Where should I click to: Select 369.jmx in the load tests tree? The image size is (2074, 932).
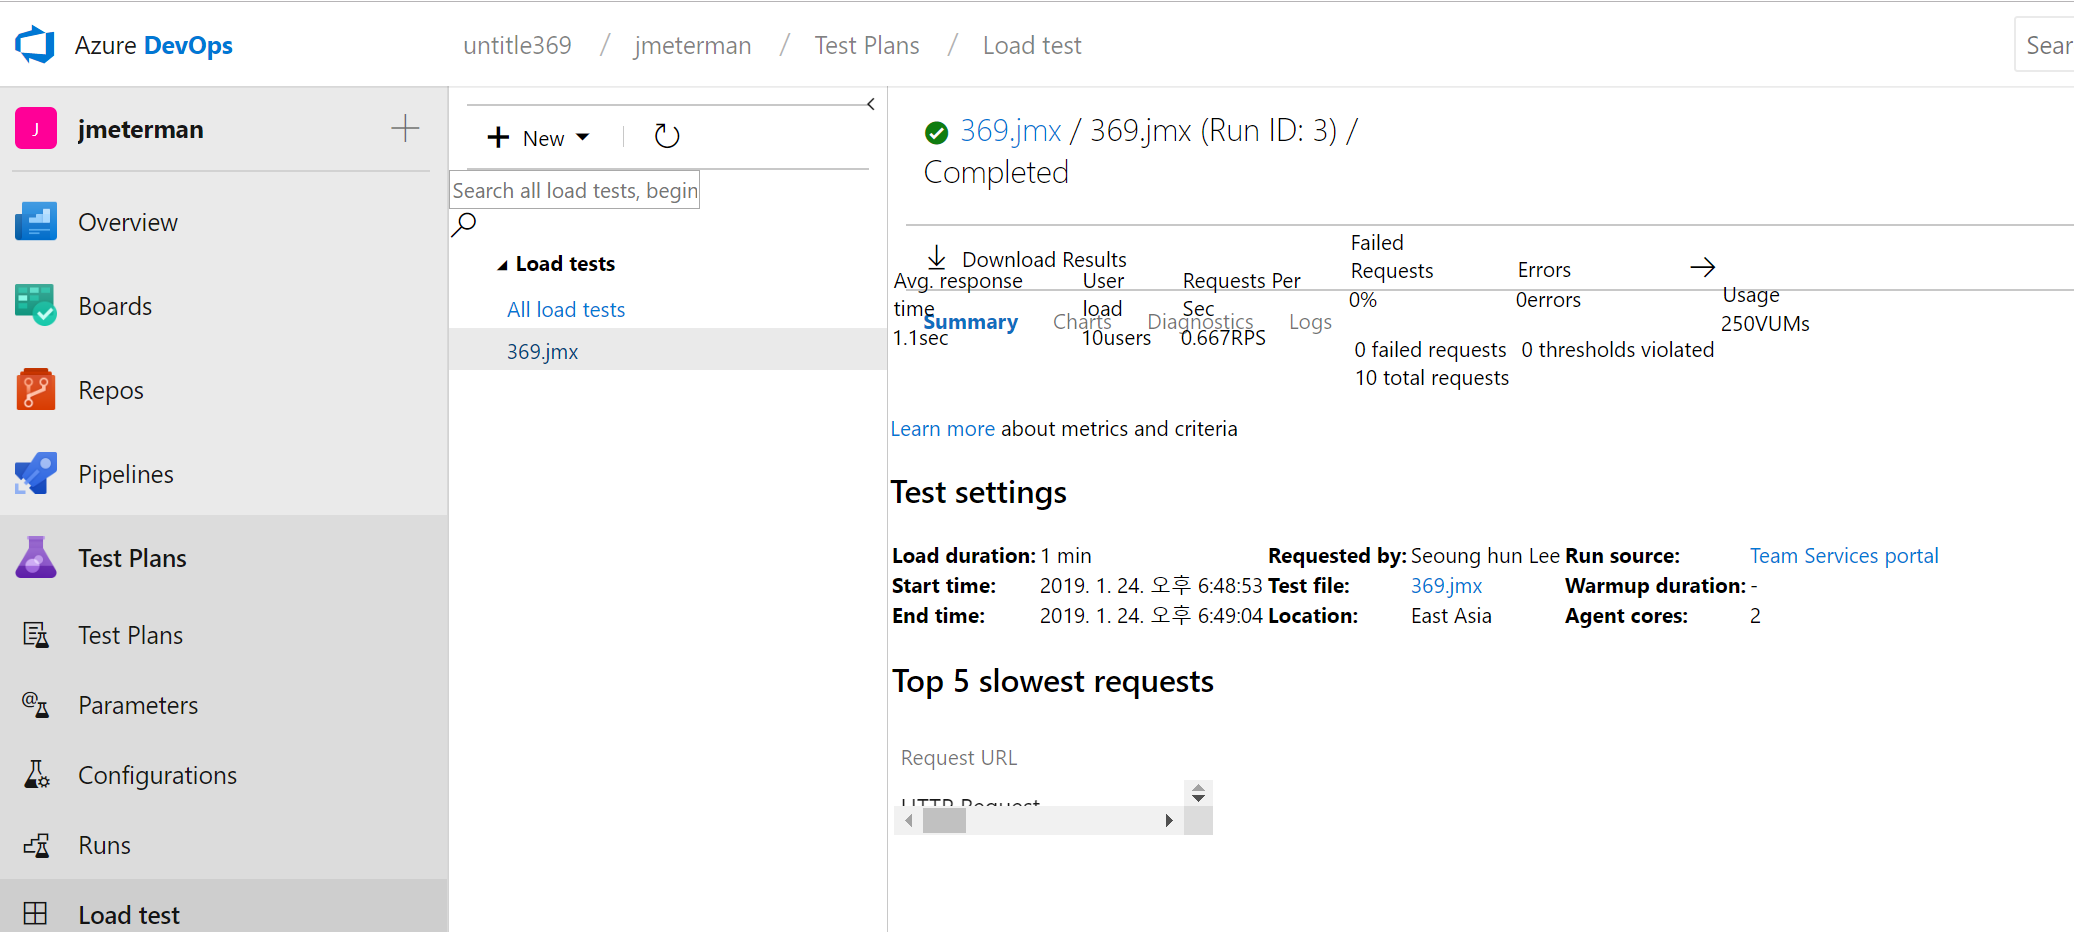pyautogui.click(x=543, y=352)
